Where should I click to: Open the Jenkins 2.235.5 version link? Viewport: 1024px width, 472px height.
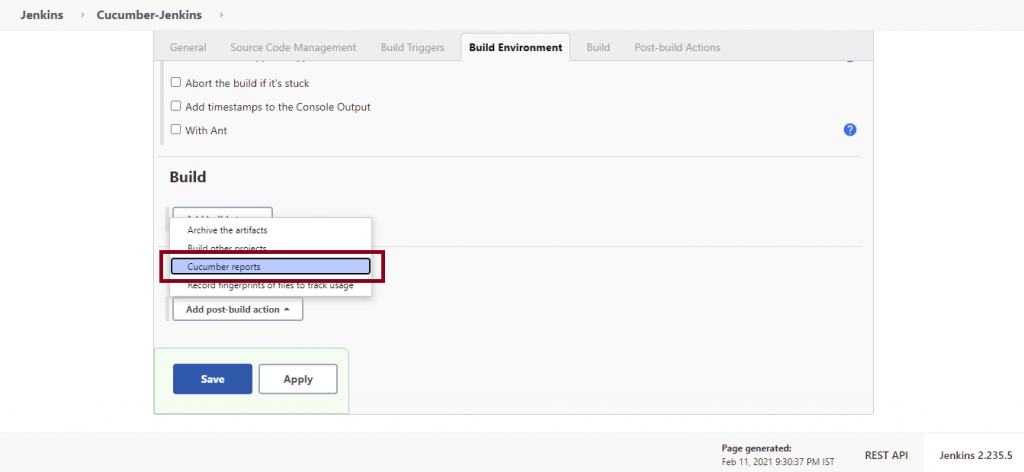coord(976,455)
